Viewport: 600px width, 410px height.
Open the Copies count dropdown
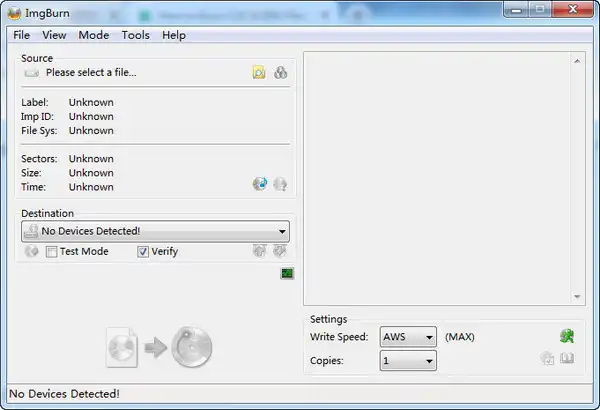click(427, 360)
